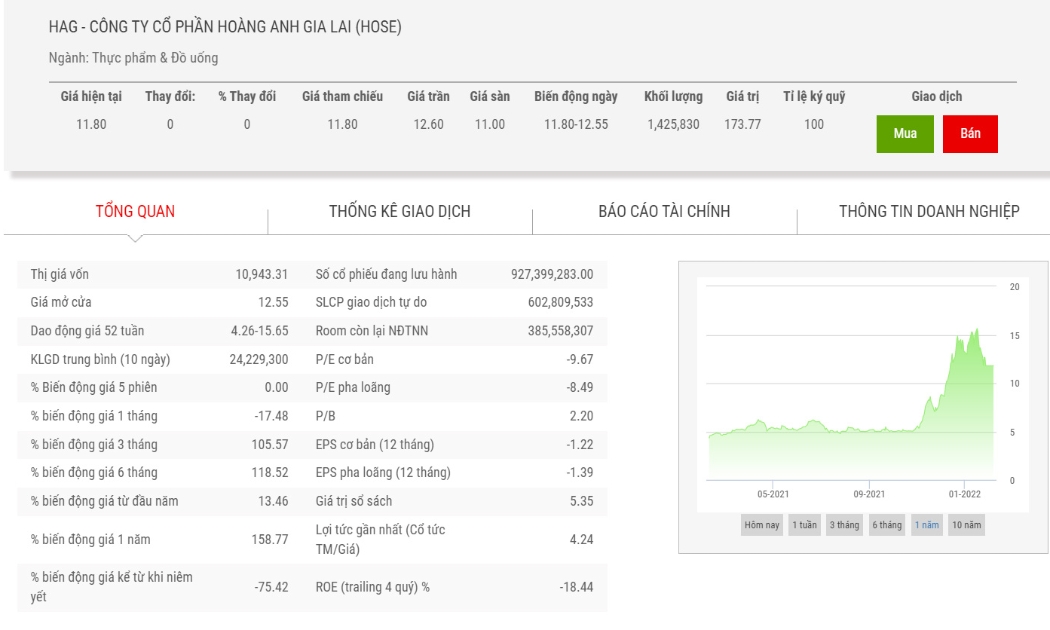
Task: Set chart range to 6 tháng
Action: pyautogui.click(x=887, y=525)
